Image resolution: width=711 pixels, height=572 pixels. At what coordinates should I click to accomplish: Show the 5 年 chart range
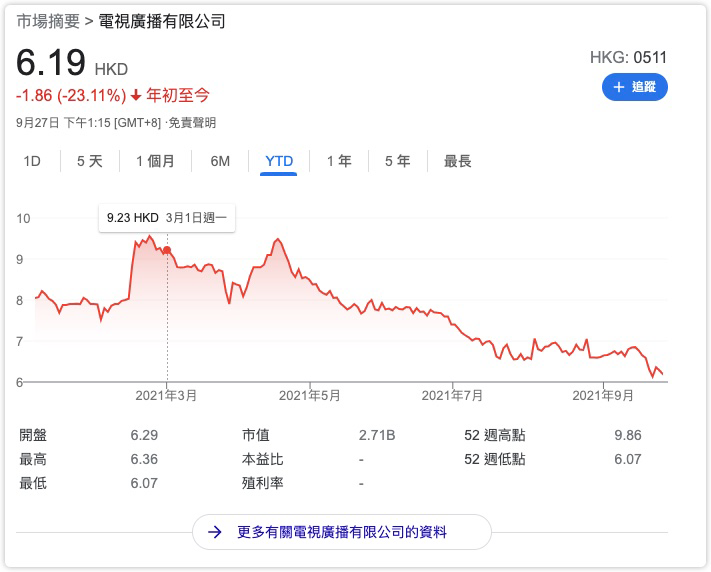tap(398, 161)
